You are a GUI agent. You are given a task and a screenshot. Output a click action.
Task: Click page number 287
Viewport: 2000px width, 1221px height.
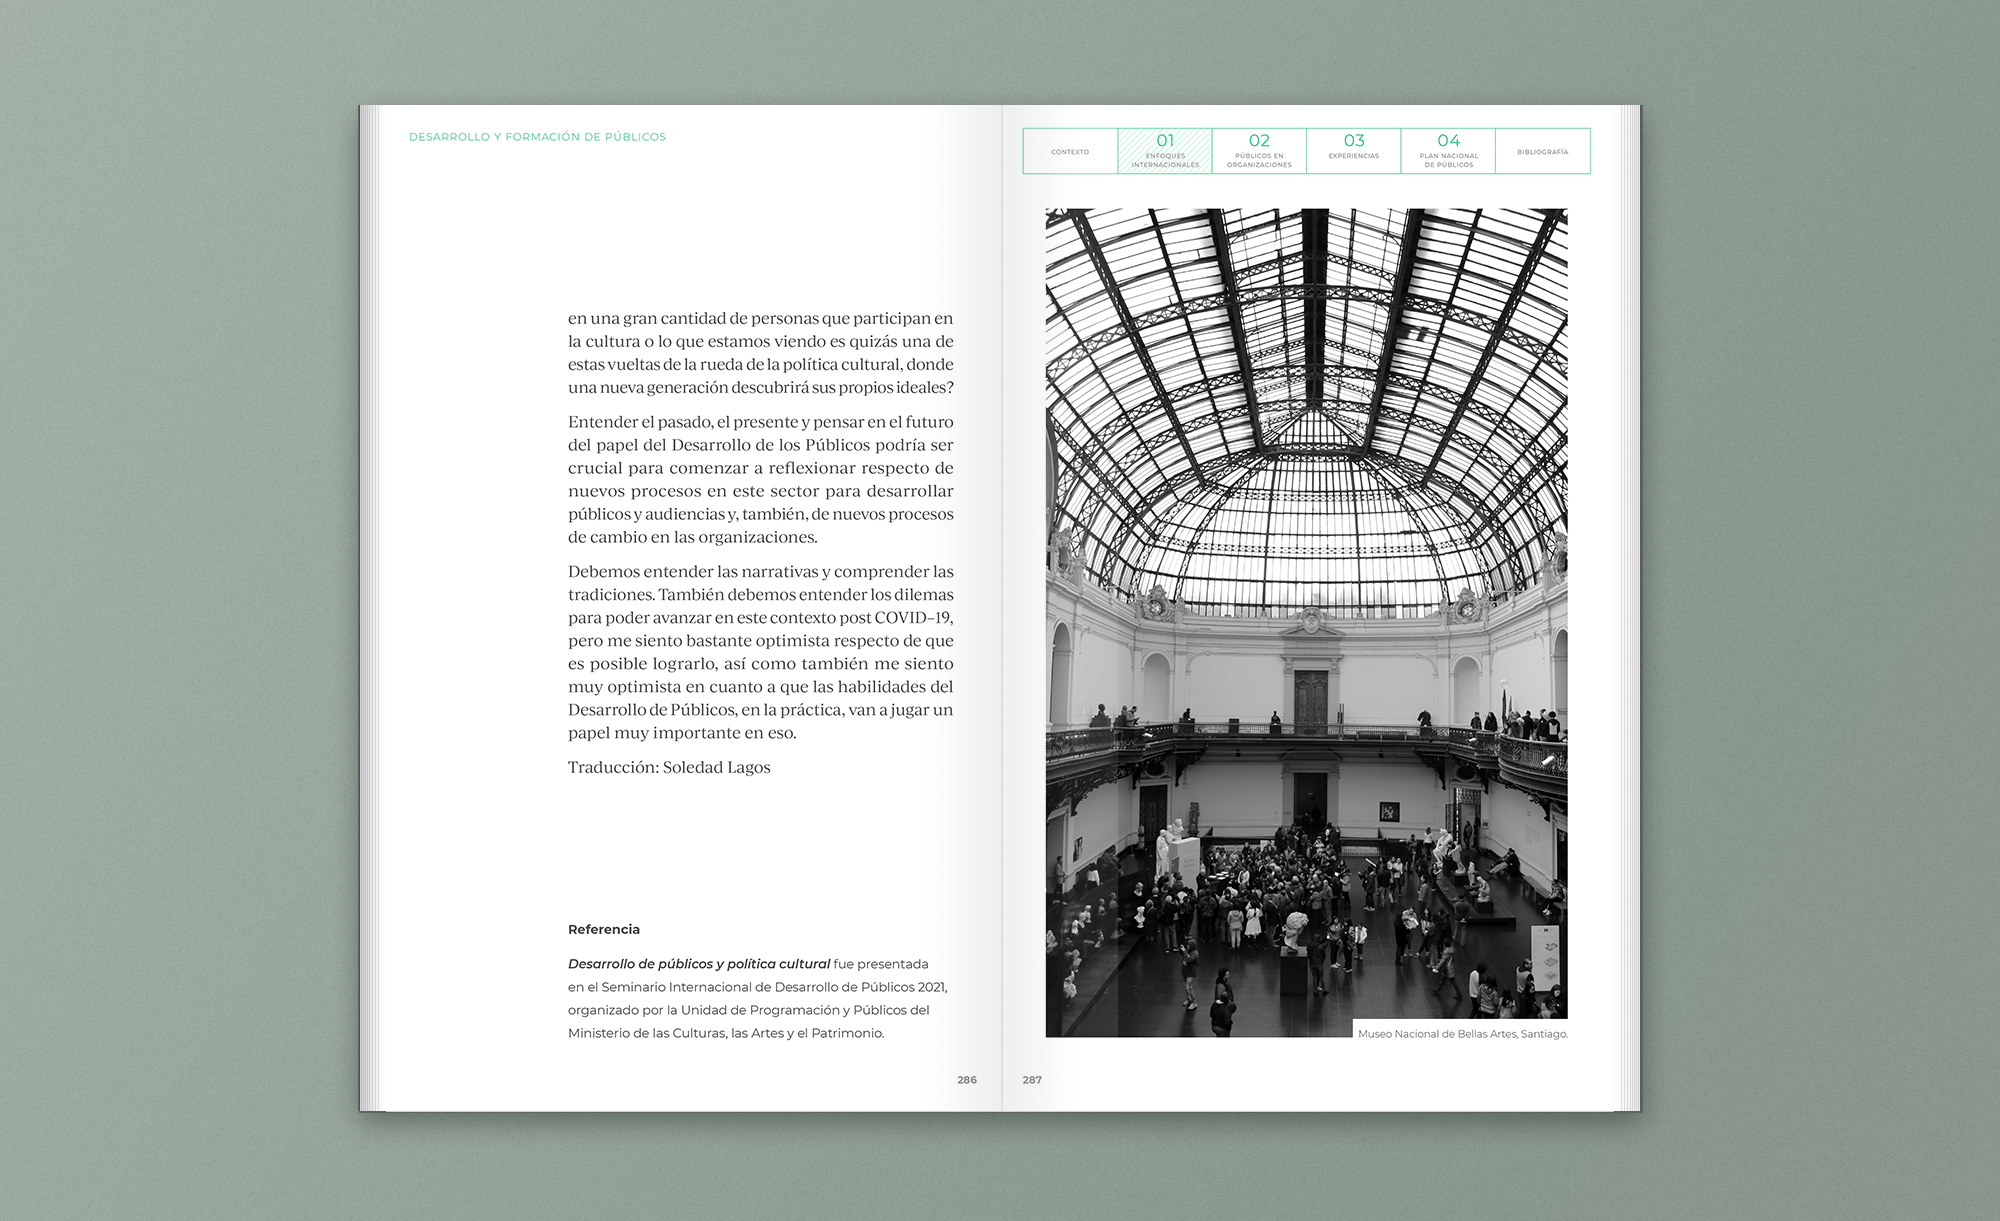(1032, 1080)
